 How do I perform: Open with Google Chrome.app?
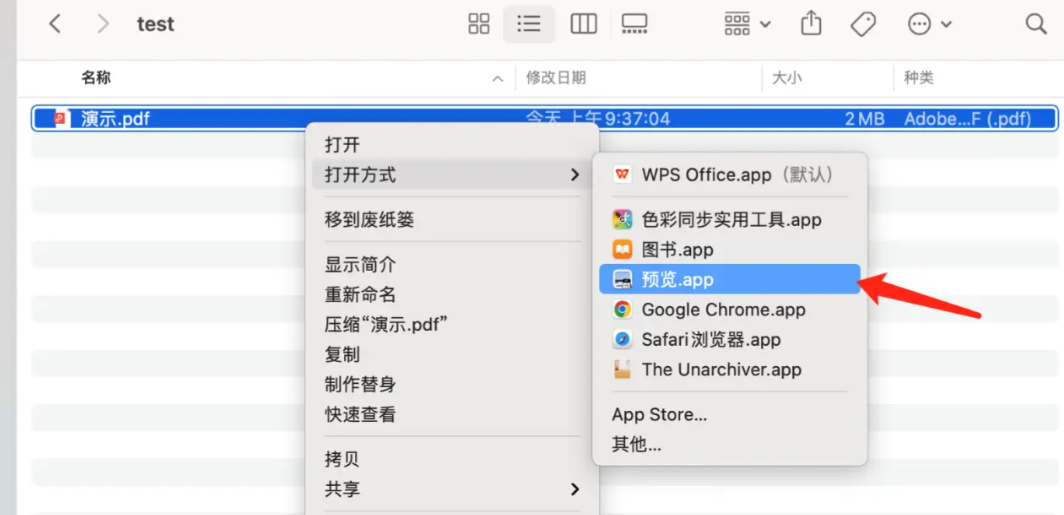[x=730, y=309]
